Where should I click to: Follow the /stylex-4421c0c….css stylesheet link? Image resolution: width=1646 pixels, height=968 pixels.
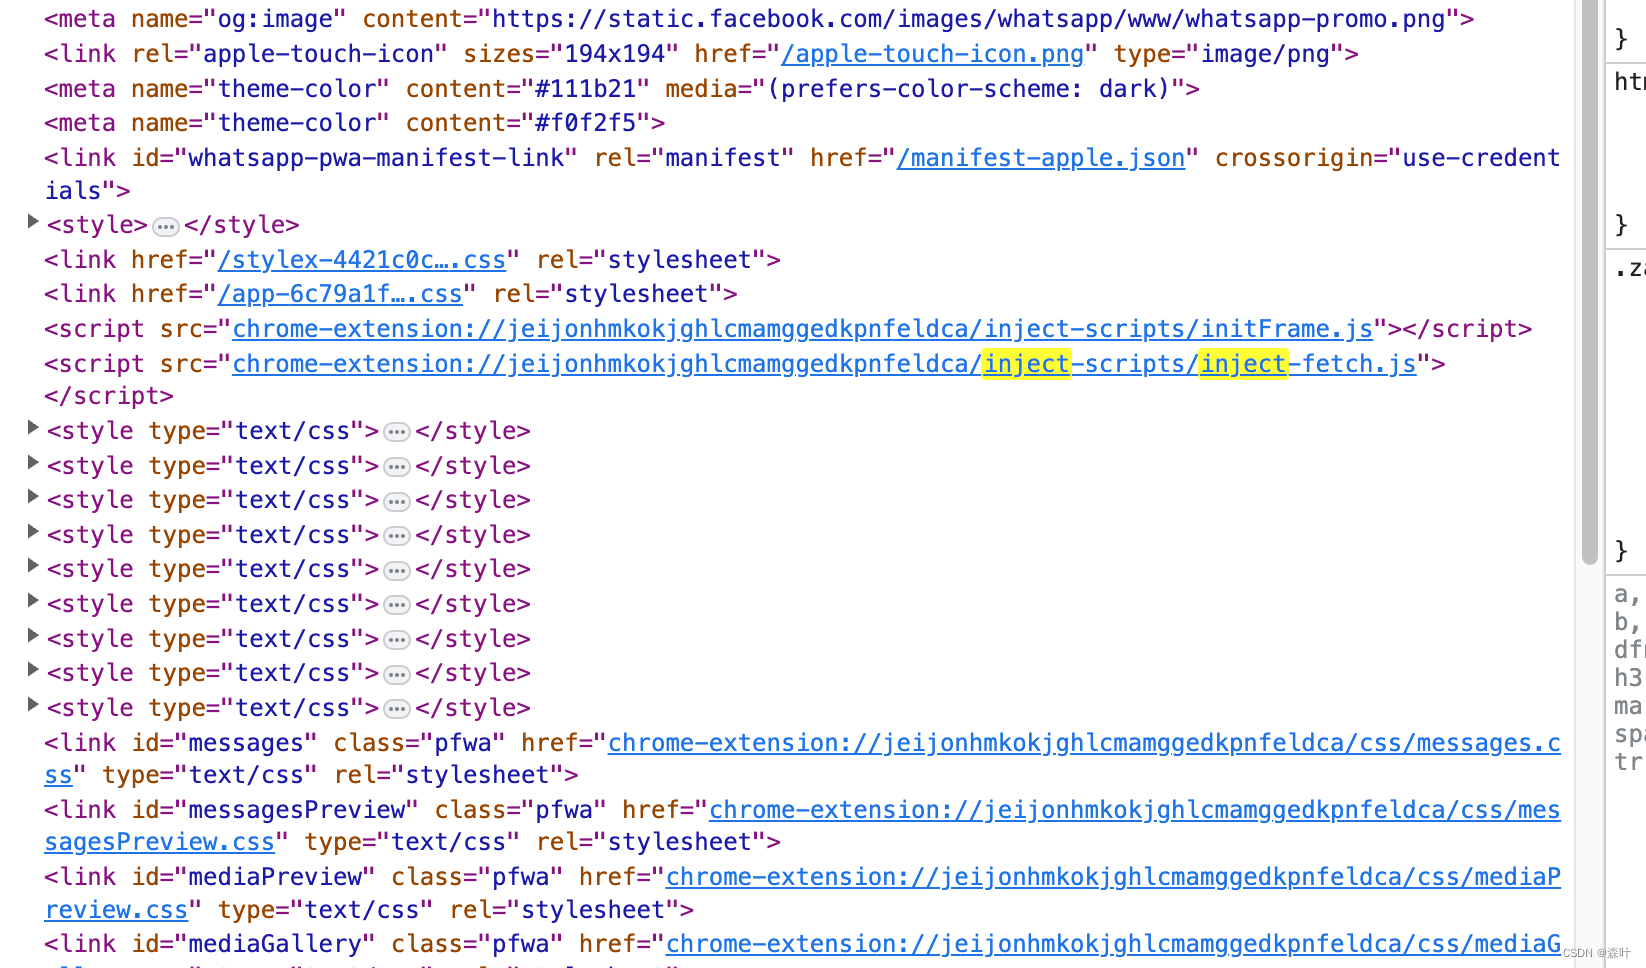(x=362, y=260)
